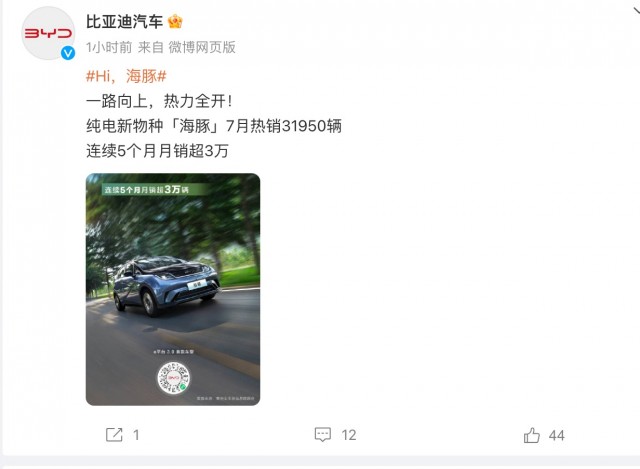
Task: Open the BYD logo profile avatar
Action: [48, 33]
